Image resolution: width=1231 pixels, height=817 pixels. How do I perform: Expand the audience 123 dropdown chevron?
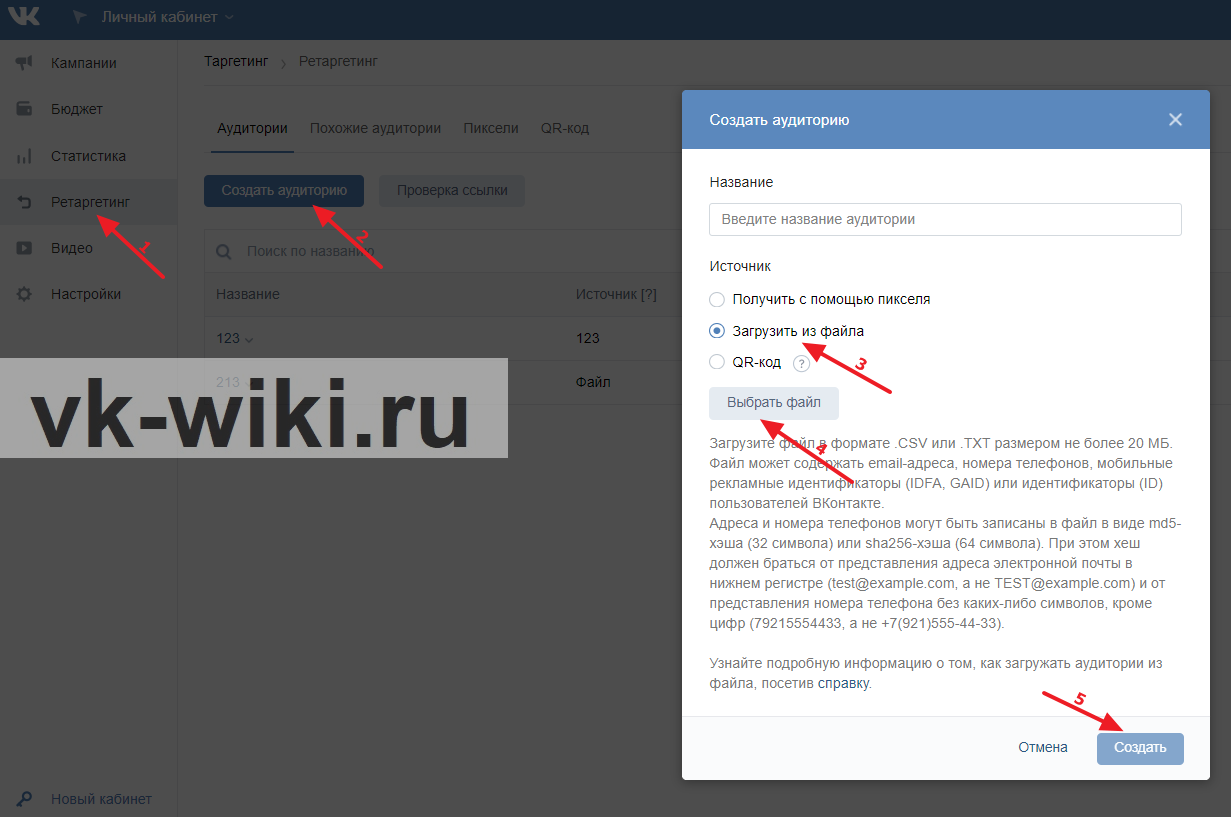point(249,340)
